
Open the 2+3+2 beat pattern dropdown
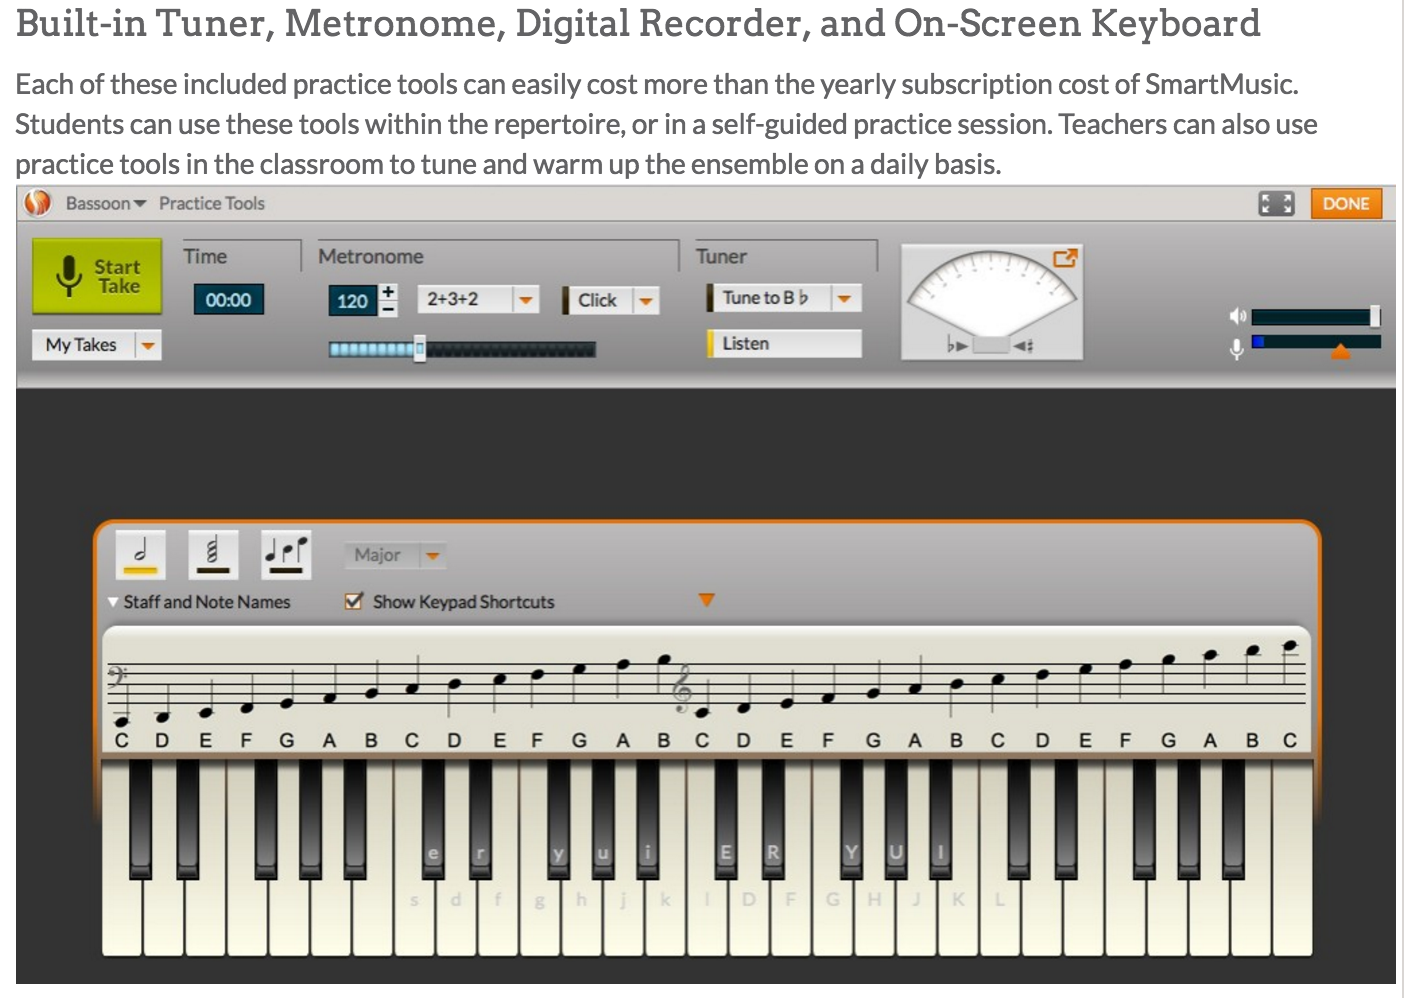pyautogui.click(x=478, y=299)
